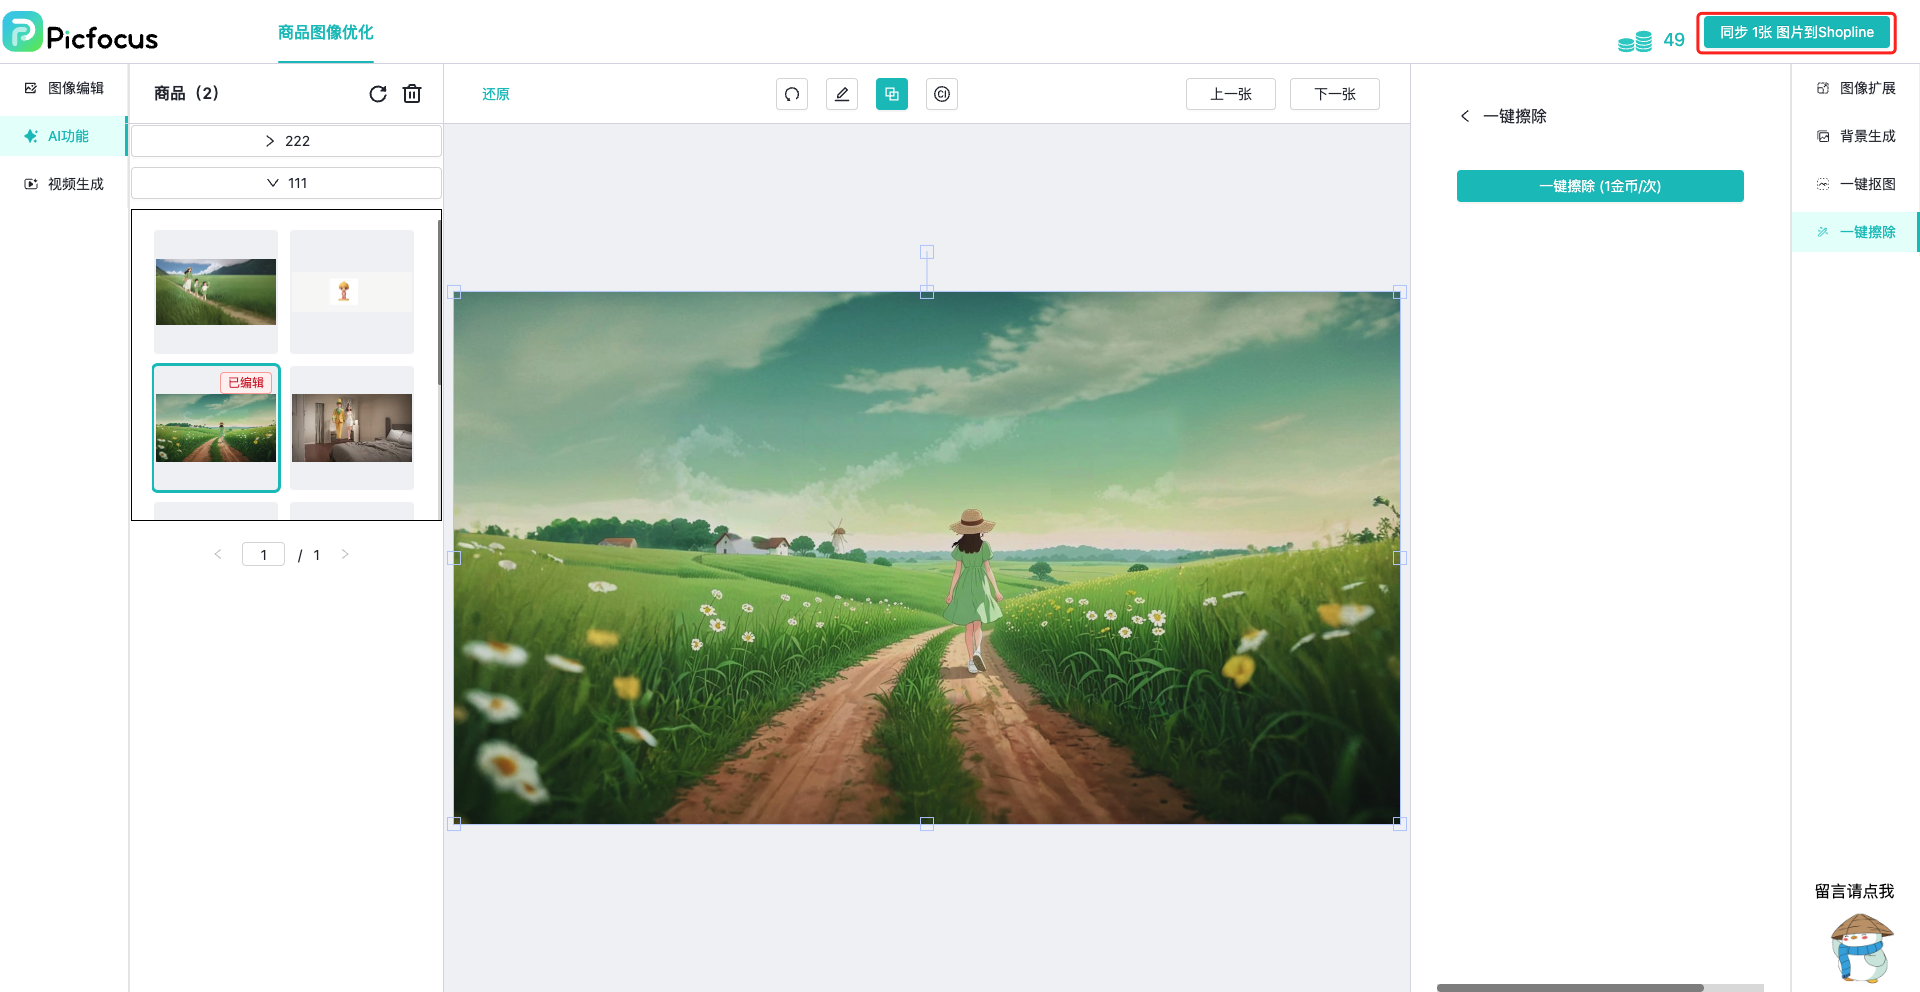Viewport: 1920px width, 992px height.
Task: Click the bottom-right image resize handle
Action: 1400,824
